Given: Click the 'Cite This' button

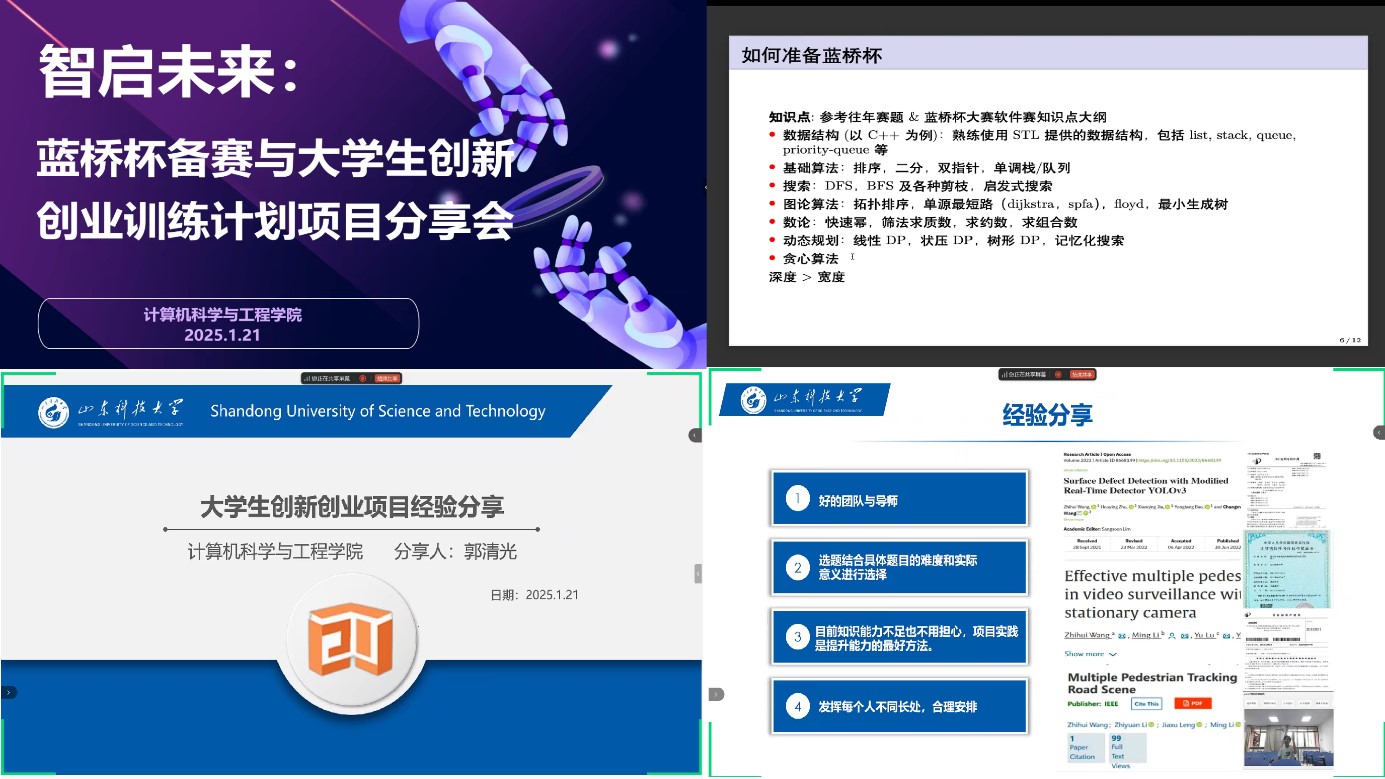Looking at the screenshot, I should click(1146, 704).
